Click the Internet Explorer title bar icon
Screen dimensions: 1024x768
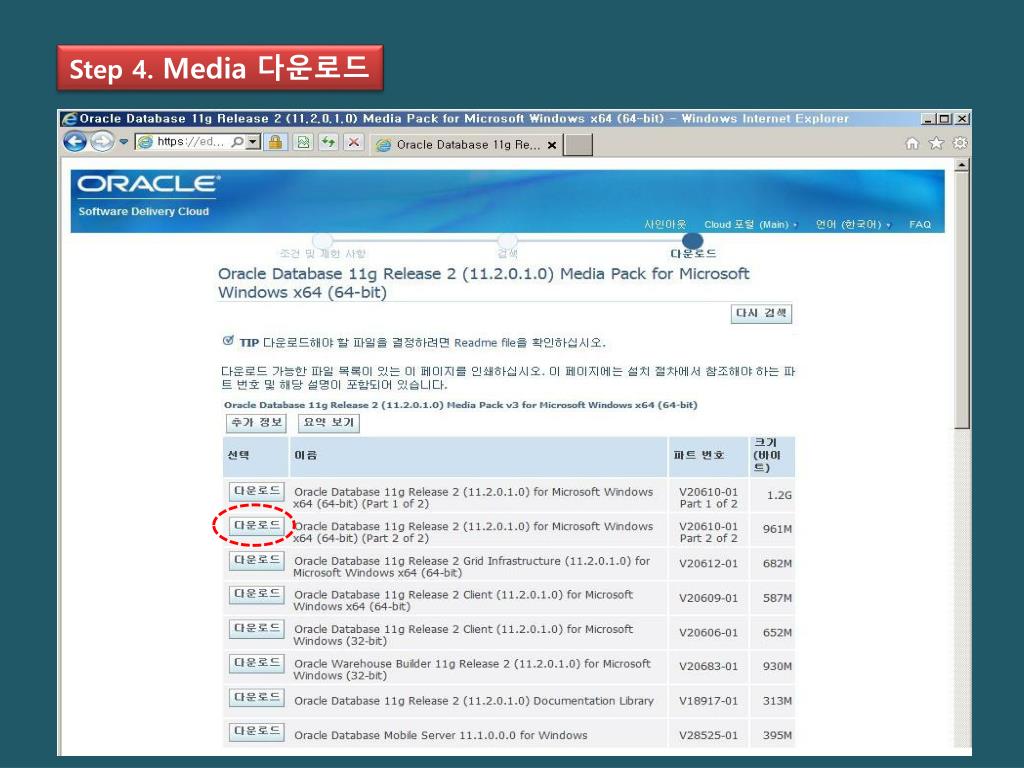point(69,119)
